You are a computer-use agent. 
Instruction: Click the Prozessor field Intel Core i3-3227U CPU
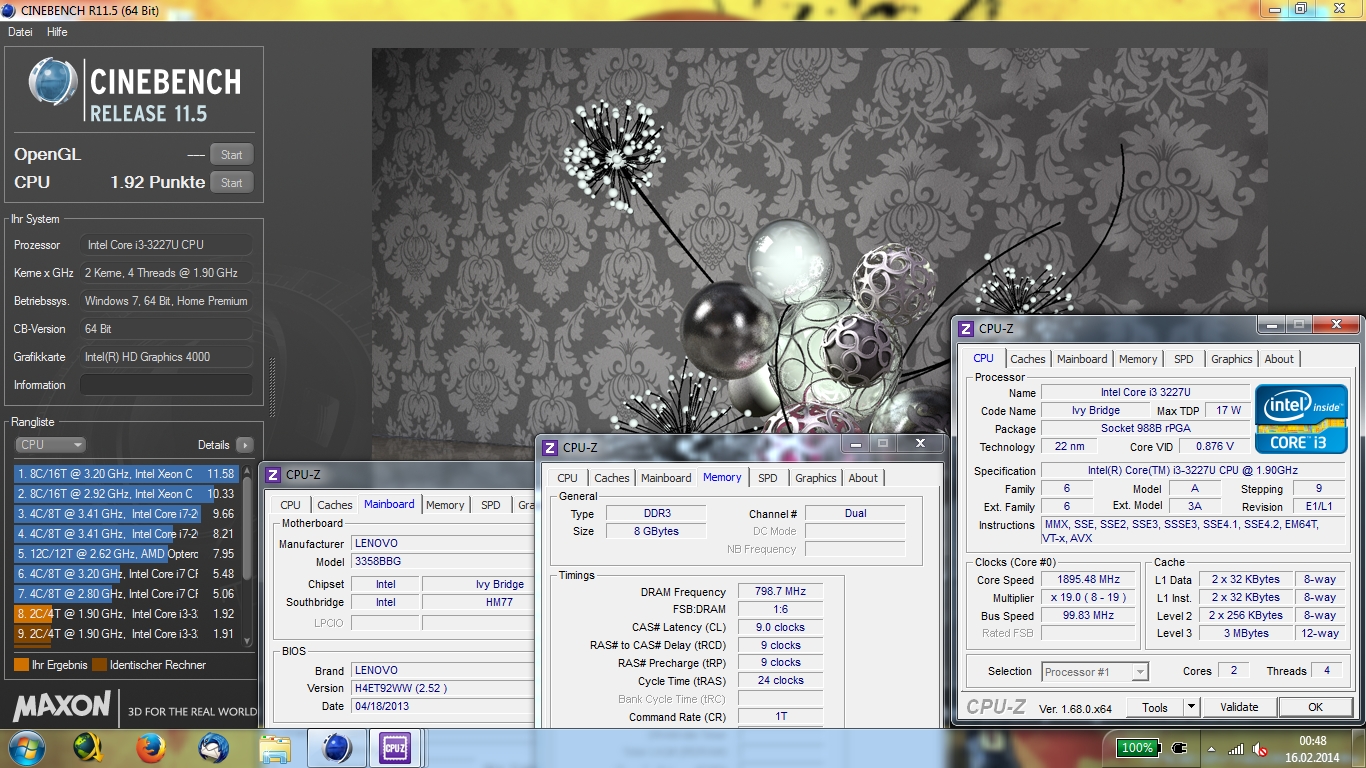pyautogui.click(x=166, y=245)
